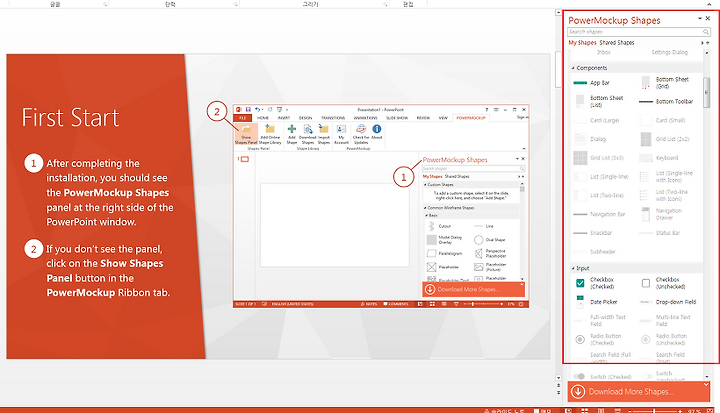Select the List (Single-line) shape

(x=601, y=177)
